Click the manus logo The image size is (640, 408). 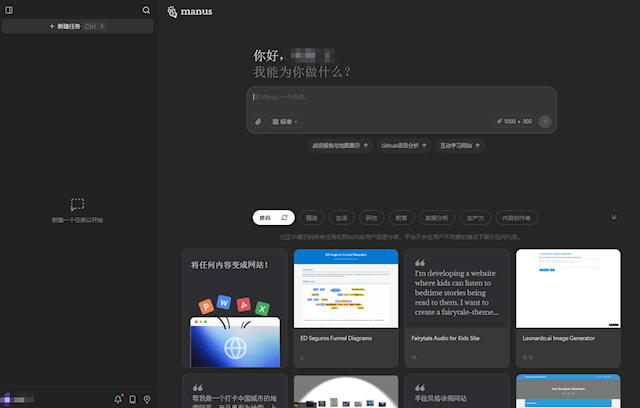pyautogui.click(x=190, y=11)
